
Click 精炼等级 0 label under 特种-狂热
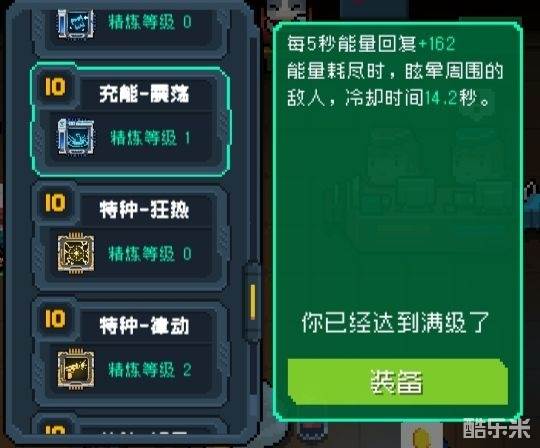[150, 254]
